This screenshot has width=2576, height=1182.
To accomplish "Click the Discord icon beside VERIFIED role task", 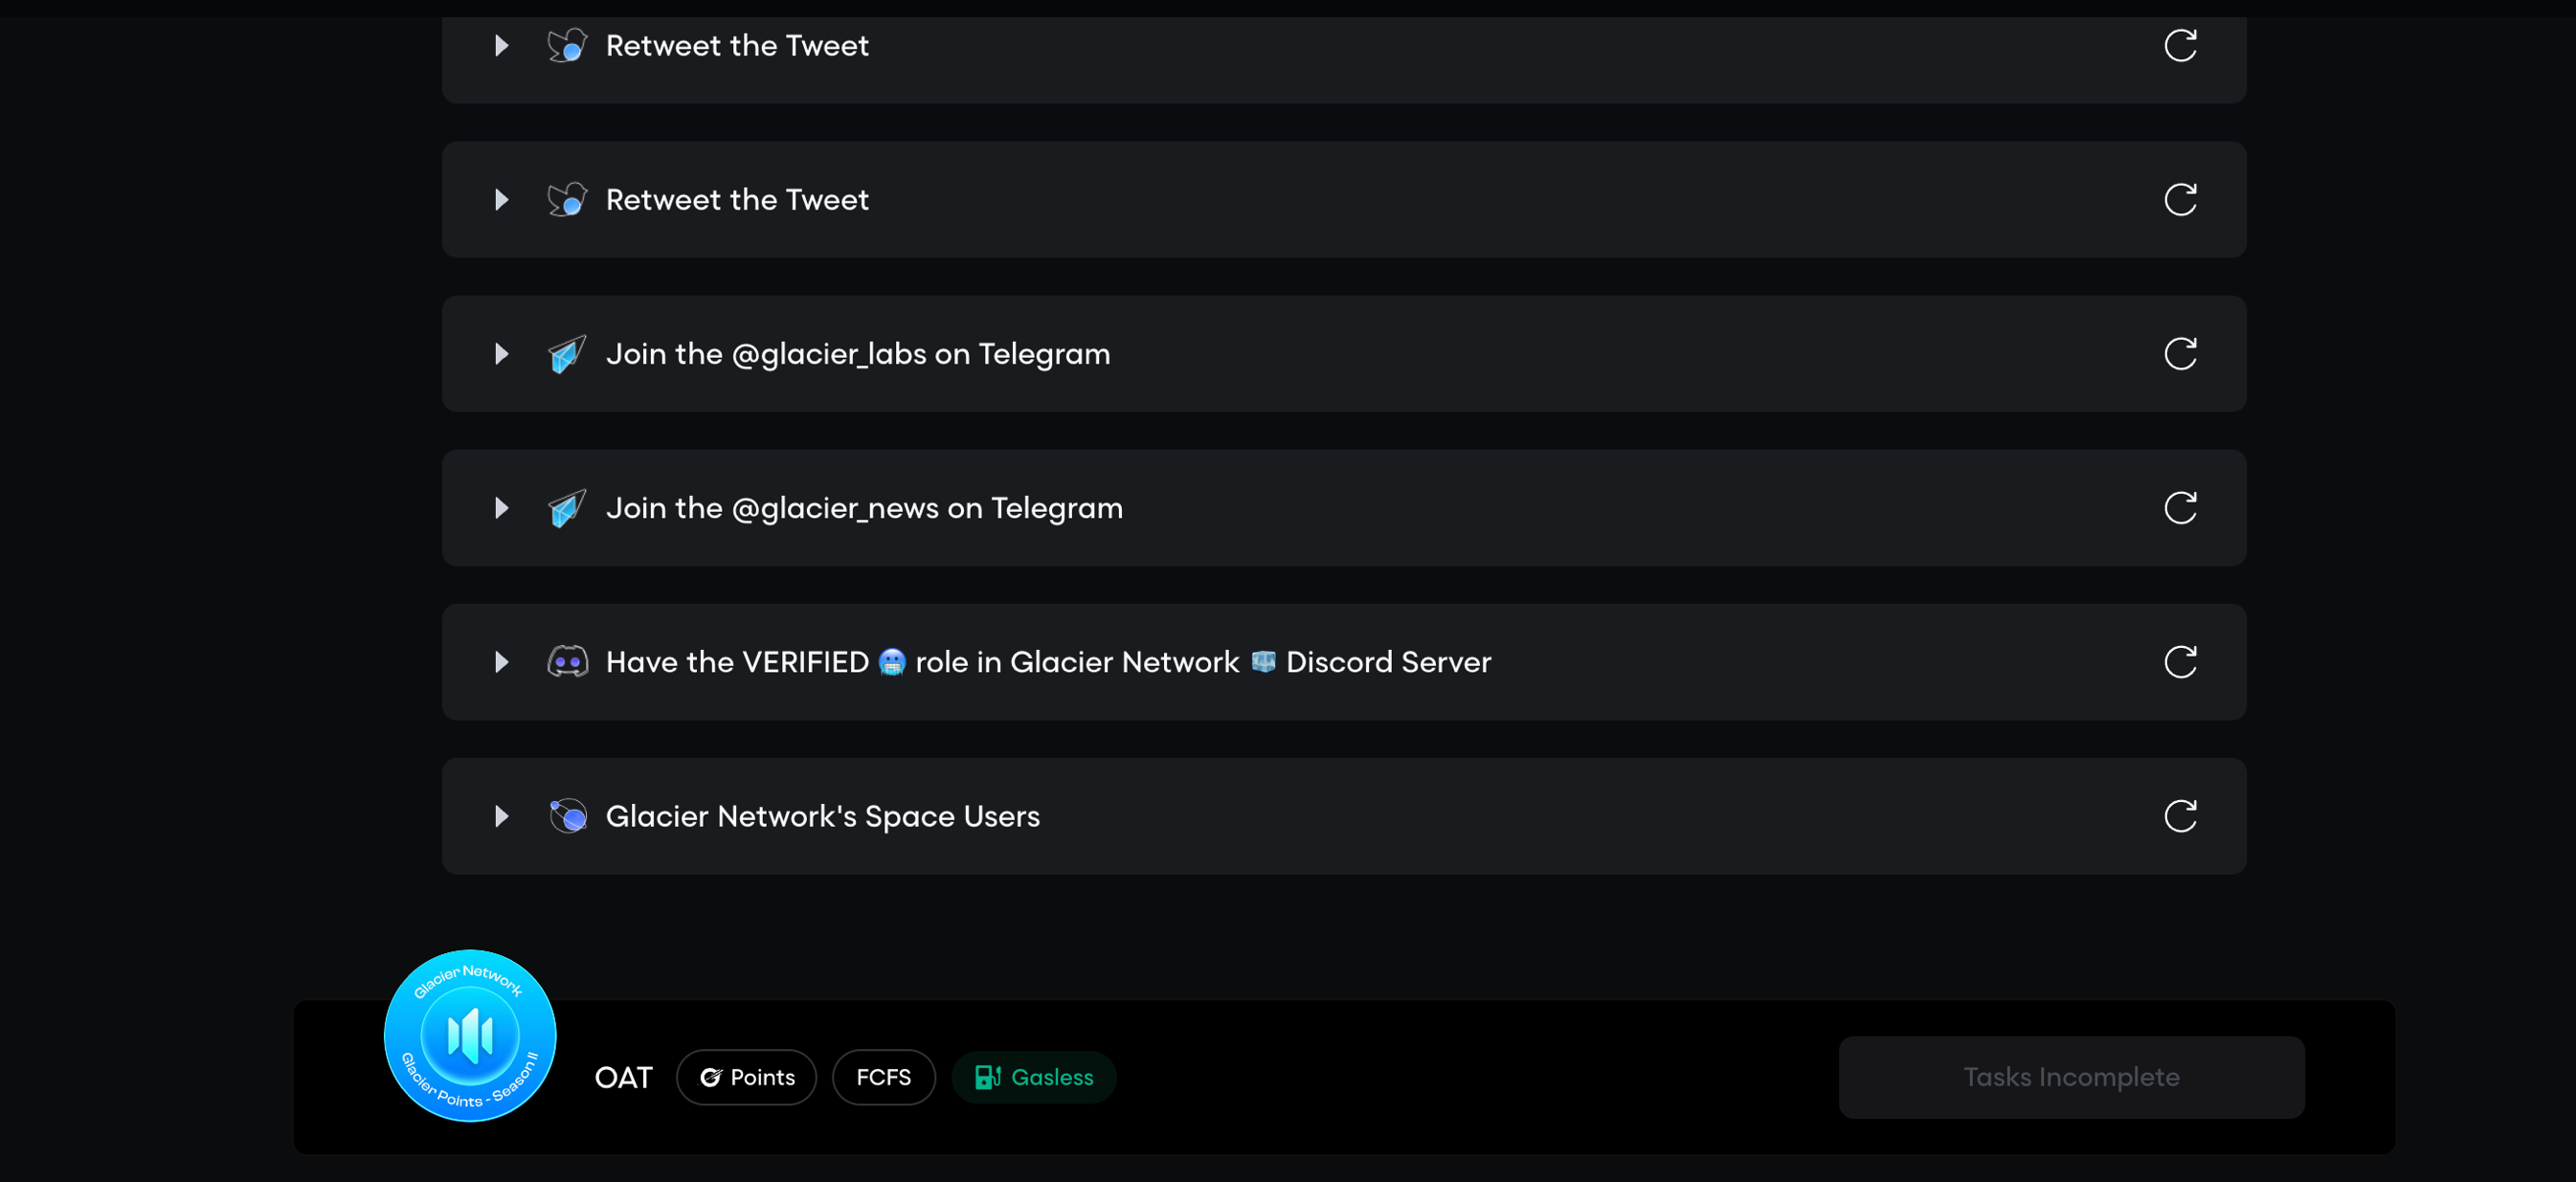I will (x=567, y=662).
